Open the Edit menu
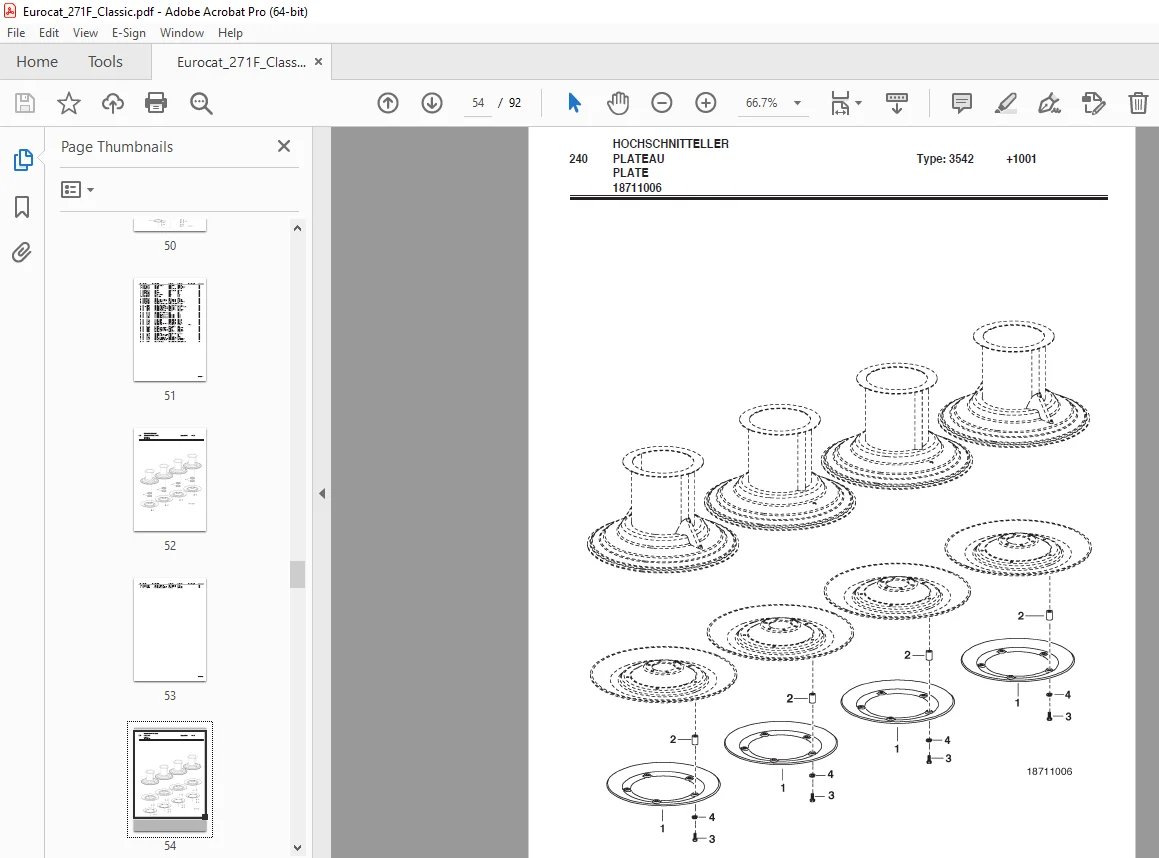 pyautogui.click(x=49, y=33)
